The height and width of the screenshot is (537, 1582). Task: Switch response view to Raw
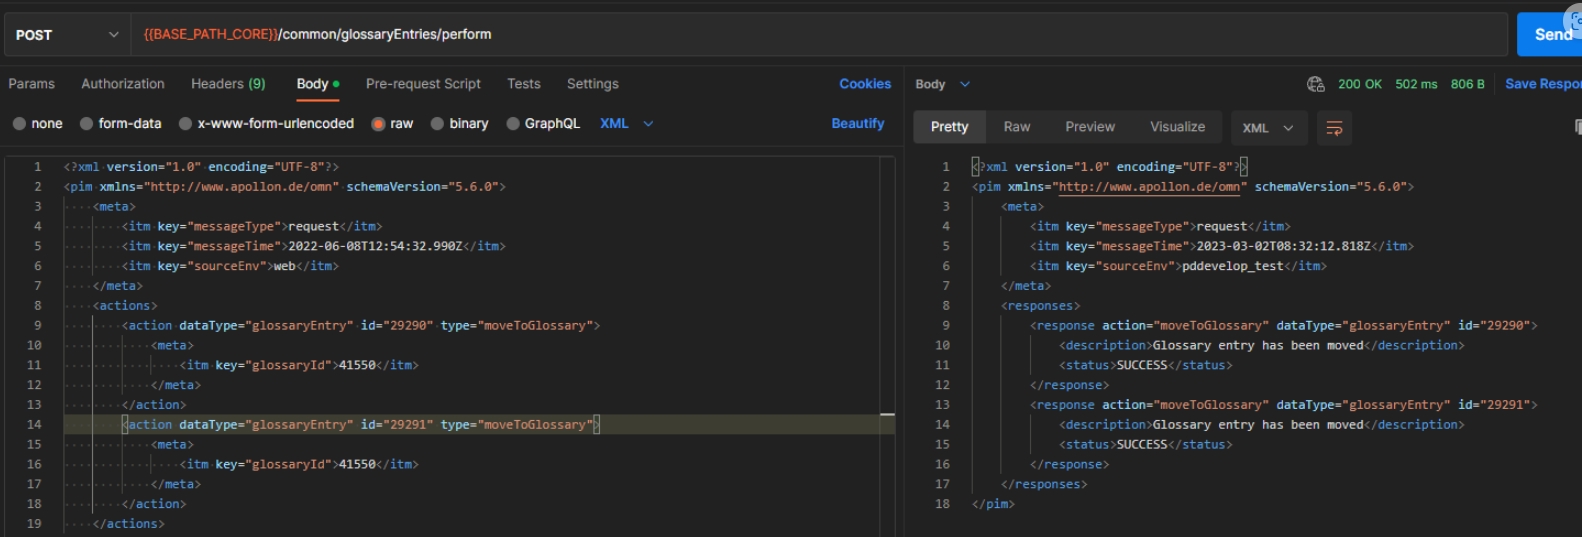(x=1016, y=127)
